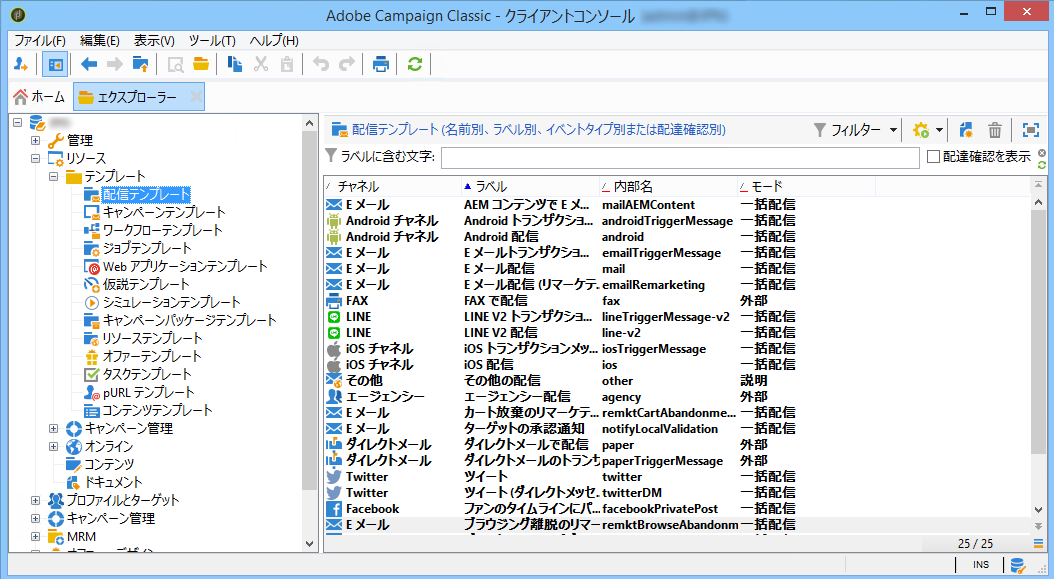
Task: Click the database status icon in status bar
Action: tap(1018, 565)
